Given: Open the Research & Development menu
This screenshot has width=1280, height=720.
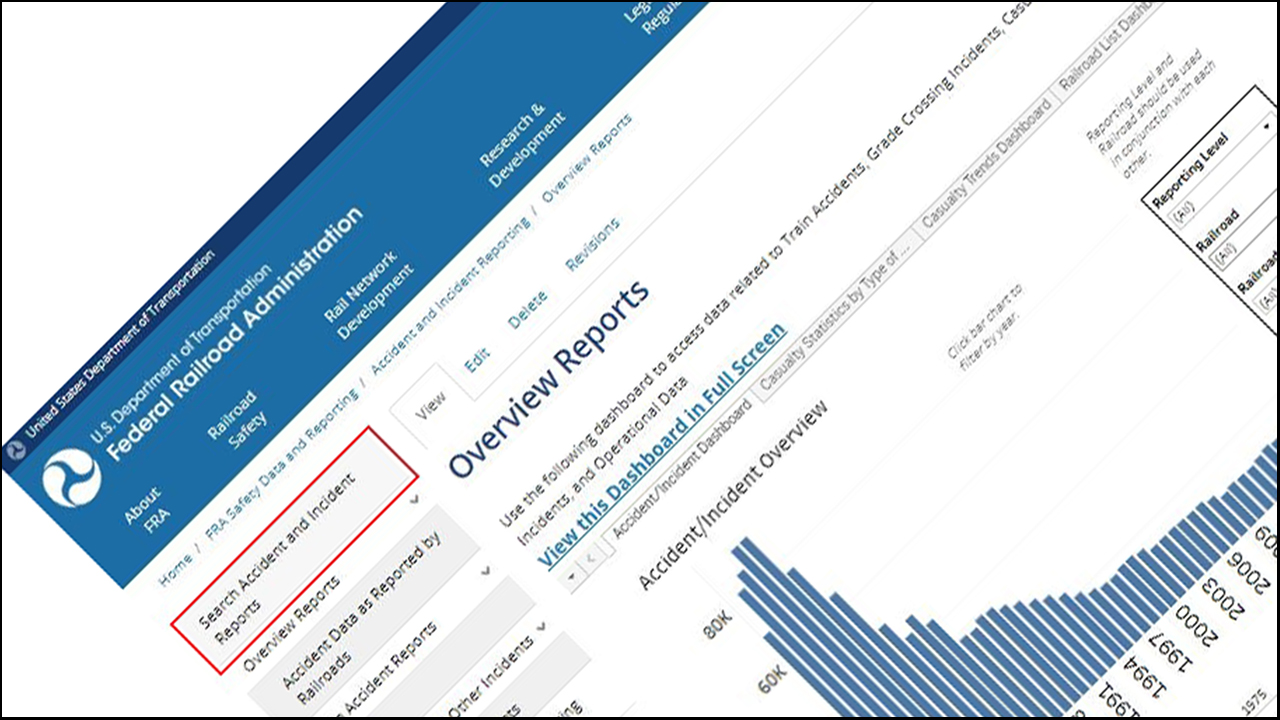Looking at the screenshot, I should [x=521, y=144].
